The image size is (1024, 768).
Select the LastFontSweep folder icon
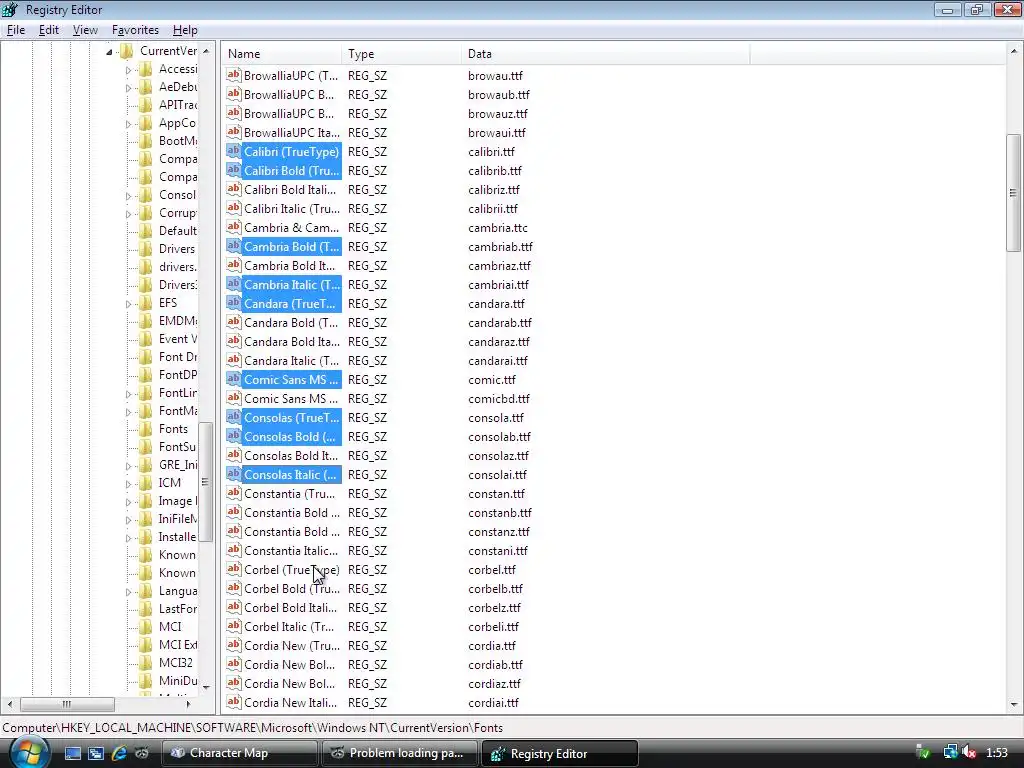pos(146,609)
